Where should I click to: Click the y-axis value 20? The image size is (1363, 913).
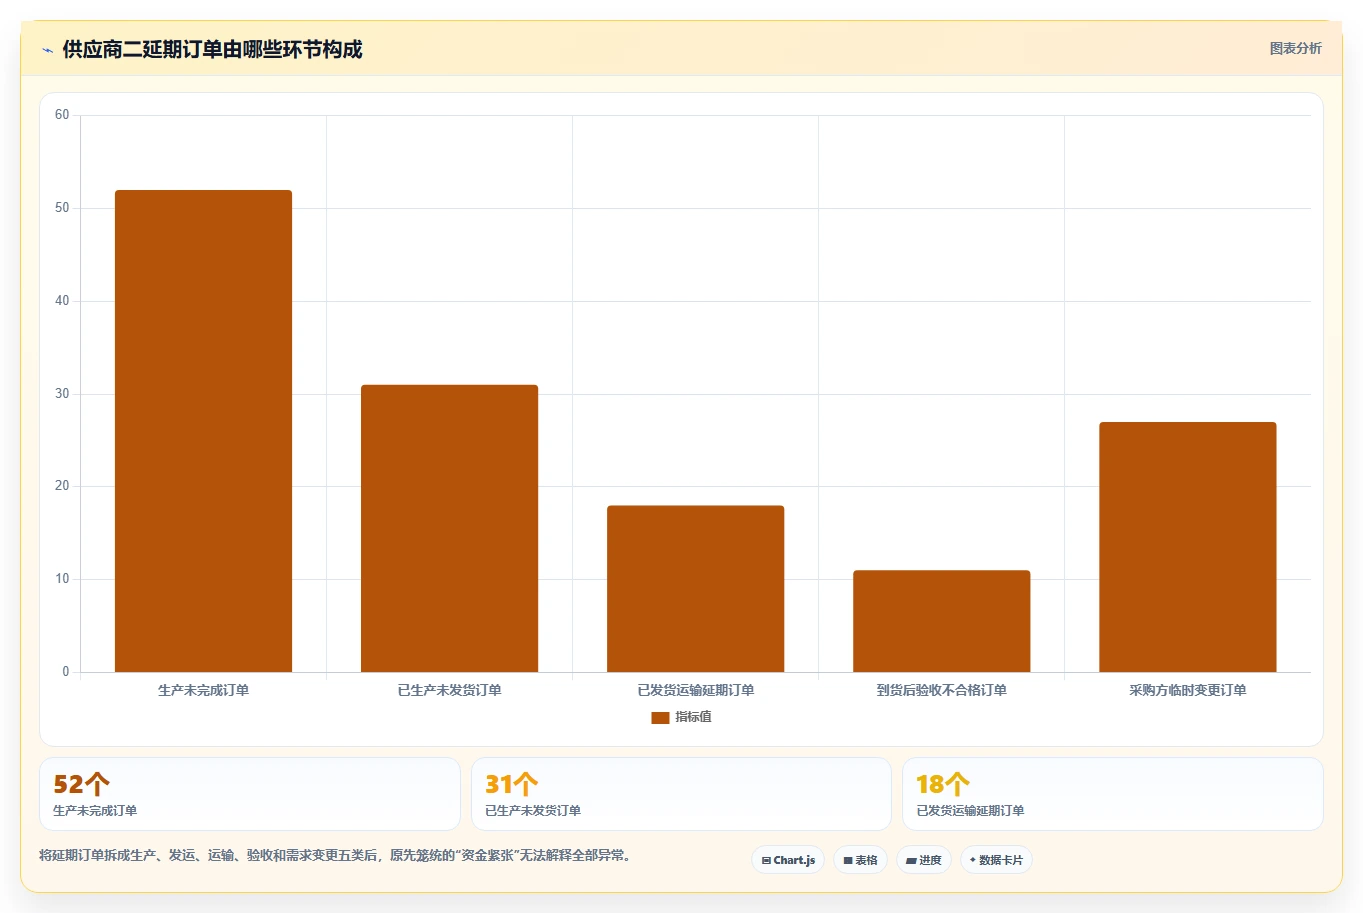[x=62, y=486]
